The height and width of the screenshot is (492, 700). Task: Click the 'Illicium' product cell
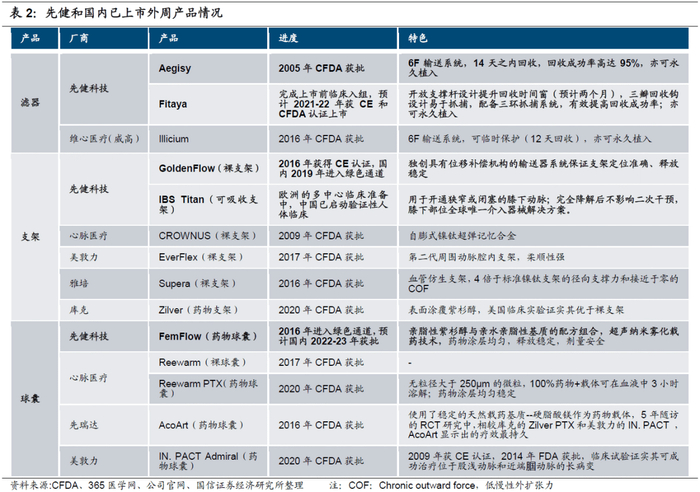[208, 139]
